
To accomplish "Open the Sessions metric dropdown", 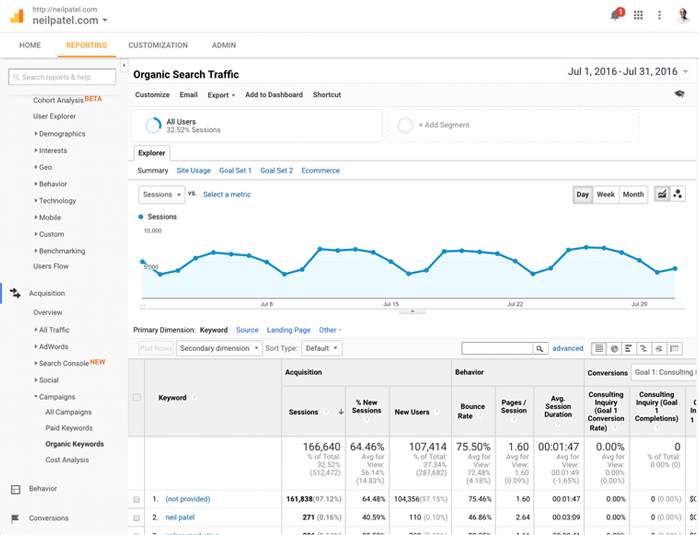I will point(162,194).
